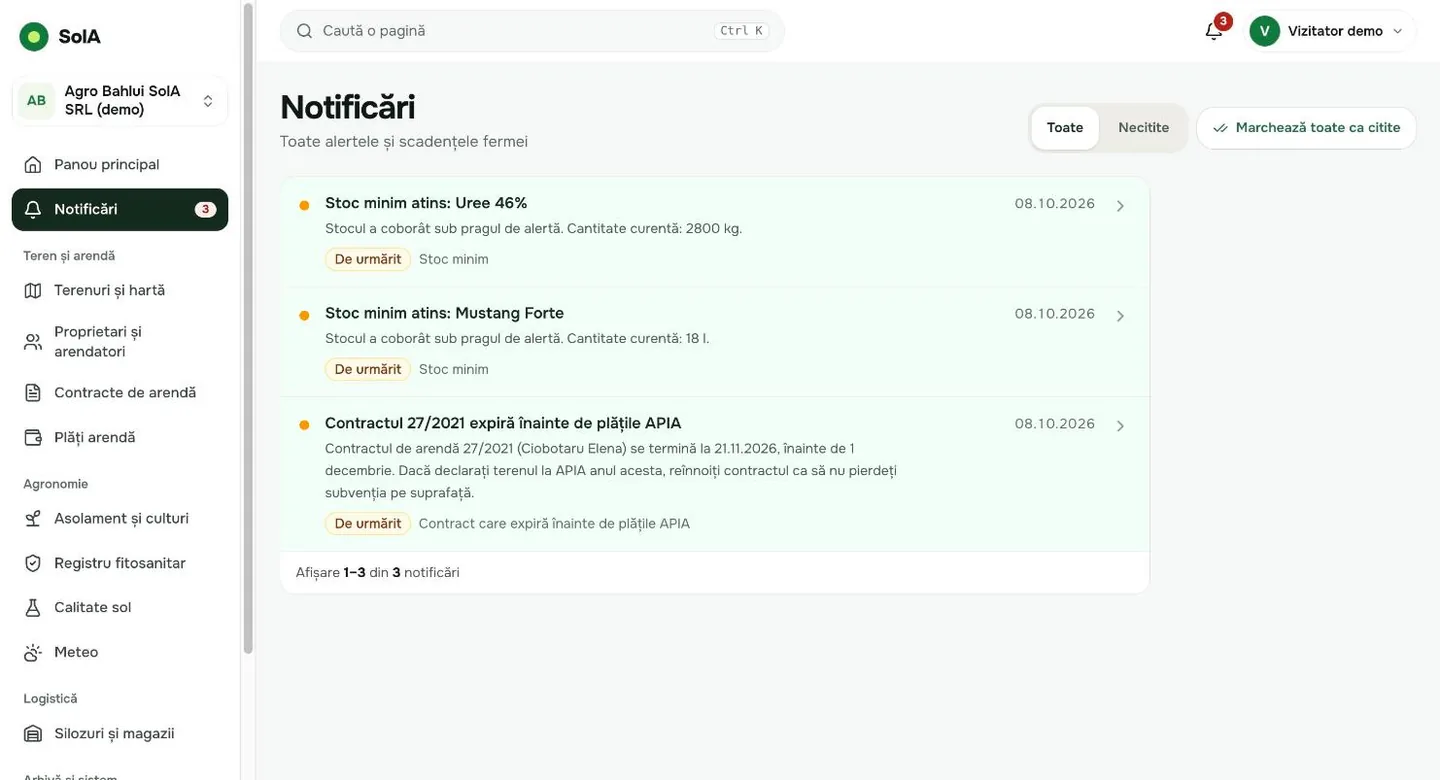Go to Plăți arendă page
Viewport: 1440px width, 780px height.
[x=120, y=437]
